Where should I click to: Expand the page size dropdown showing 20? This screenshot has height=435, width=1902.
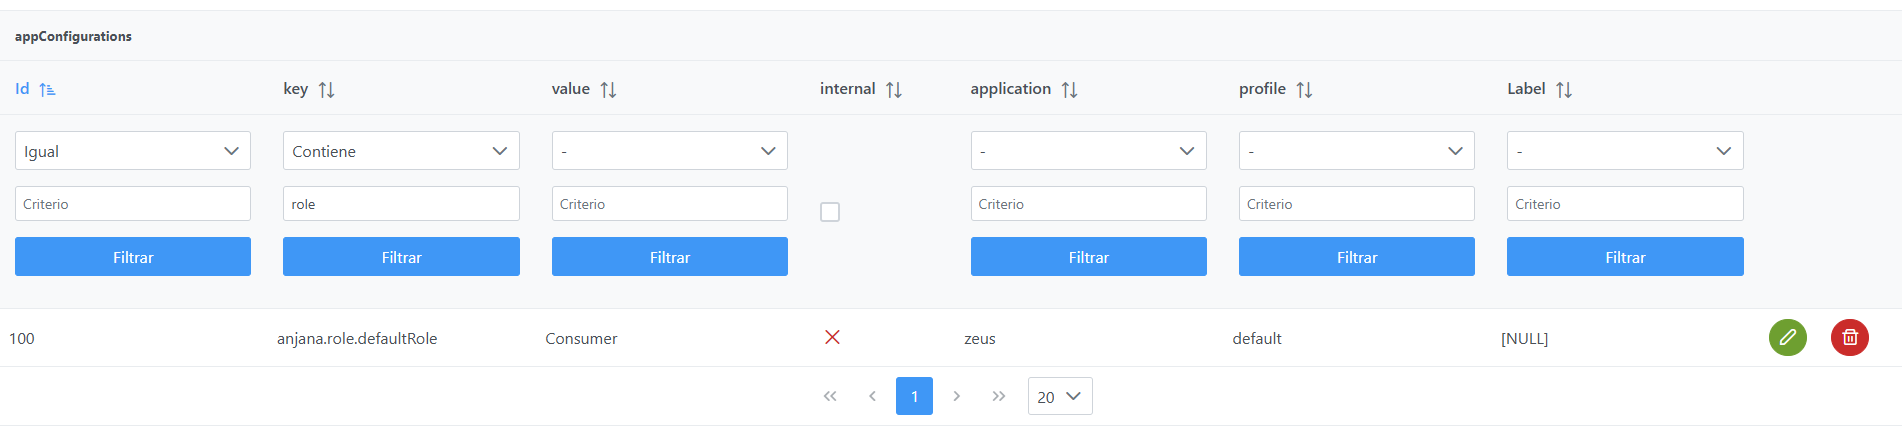[1059, 396]
